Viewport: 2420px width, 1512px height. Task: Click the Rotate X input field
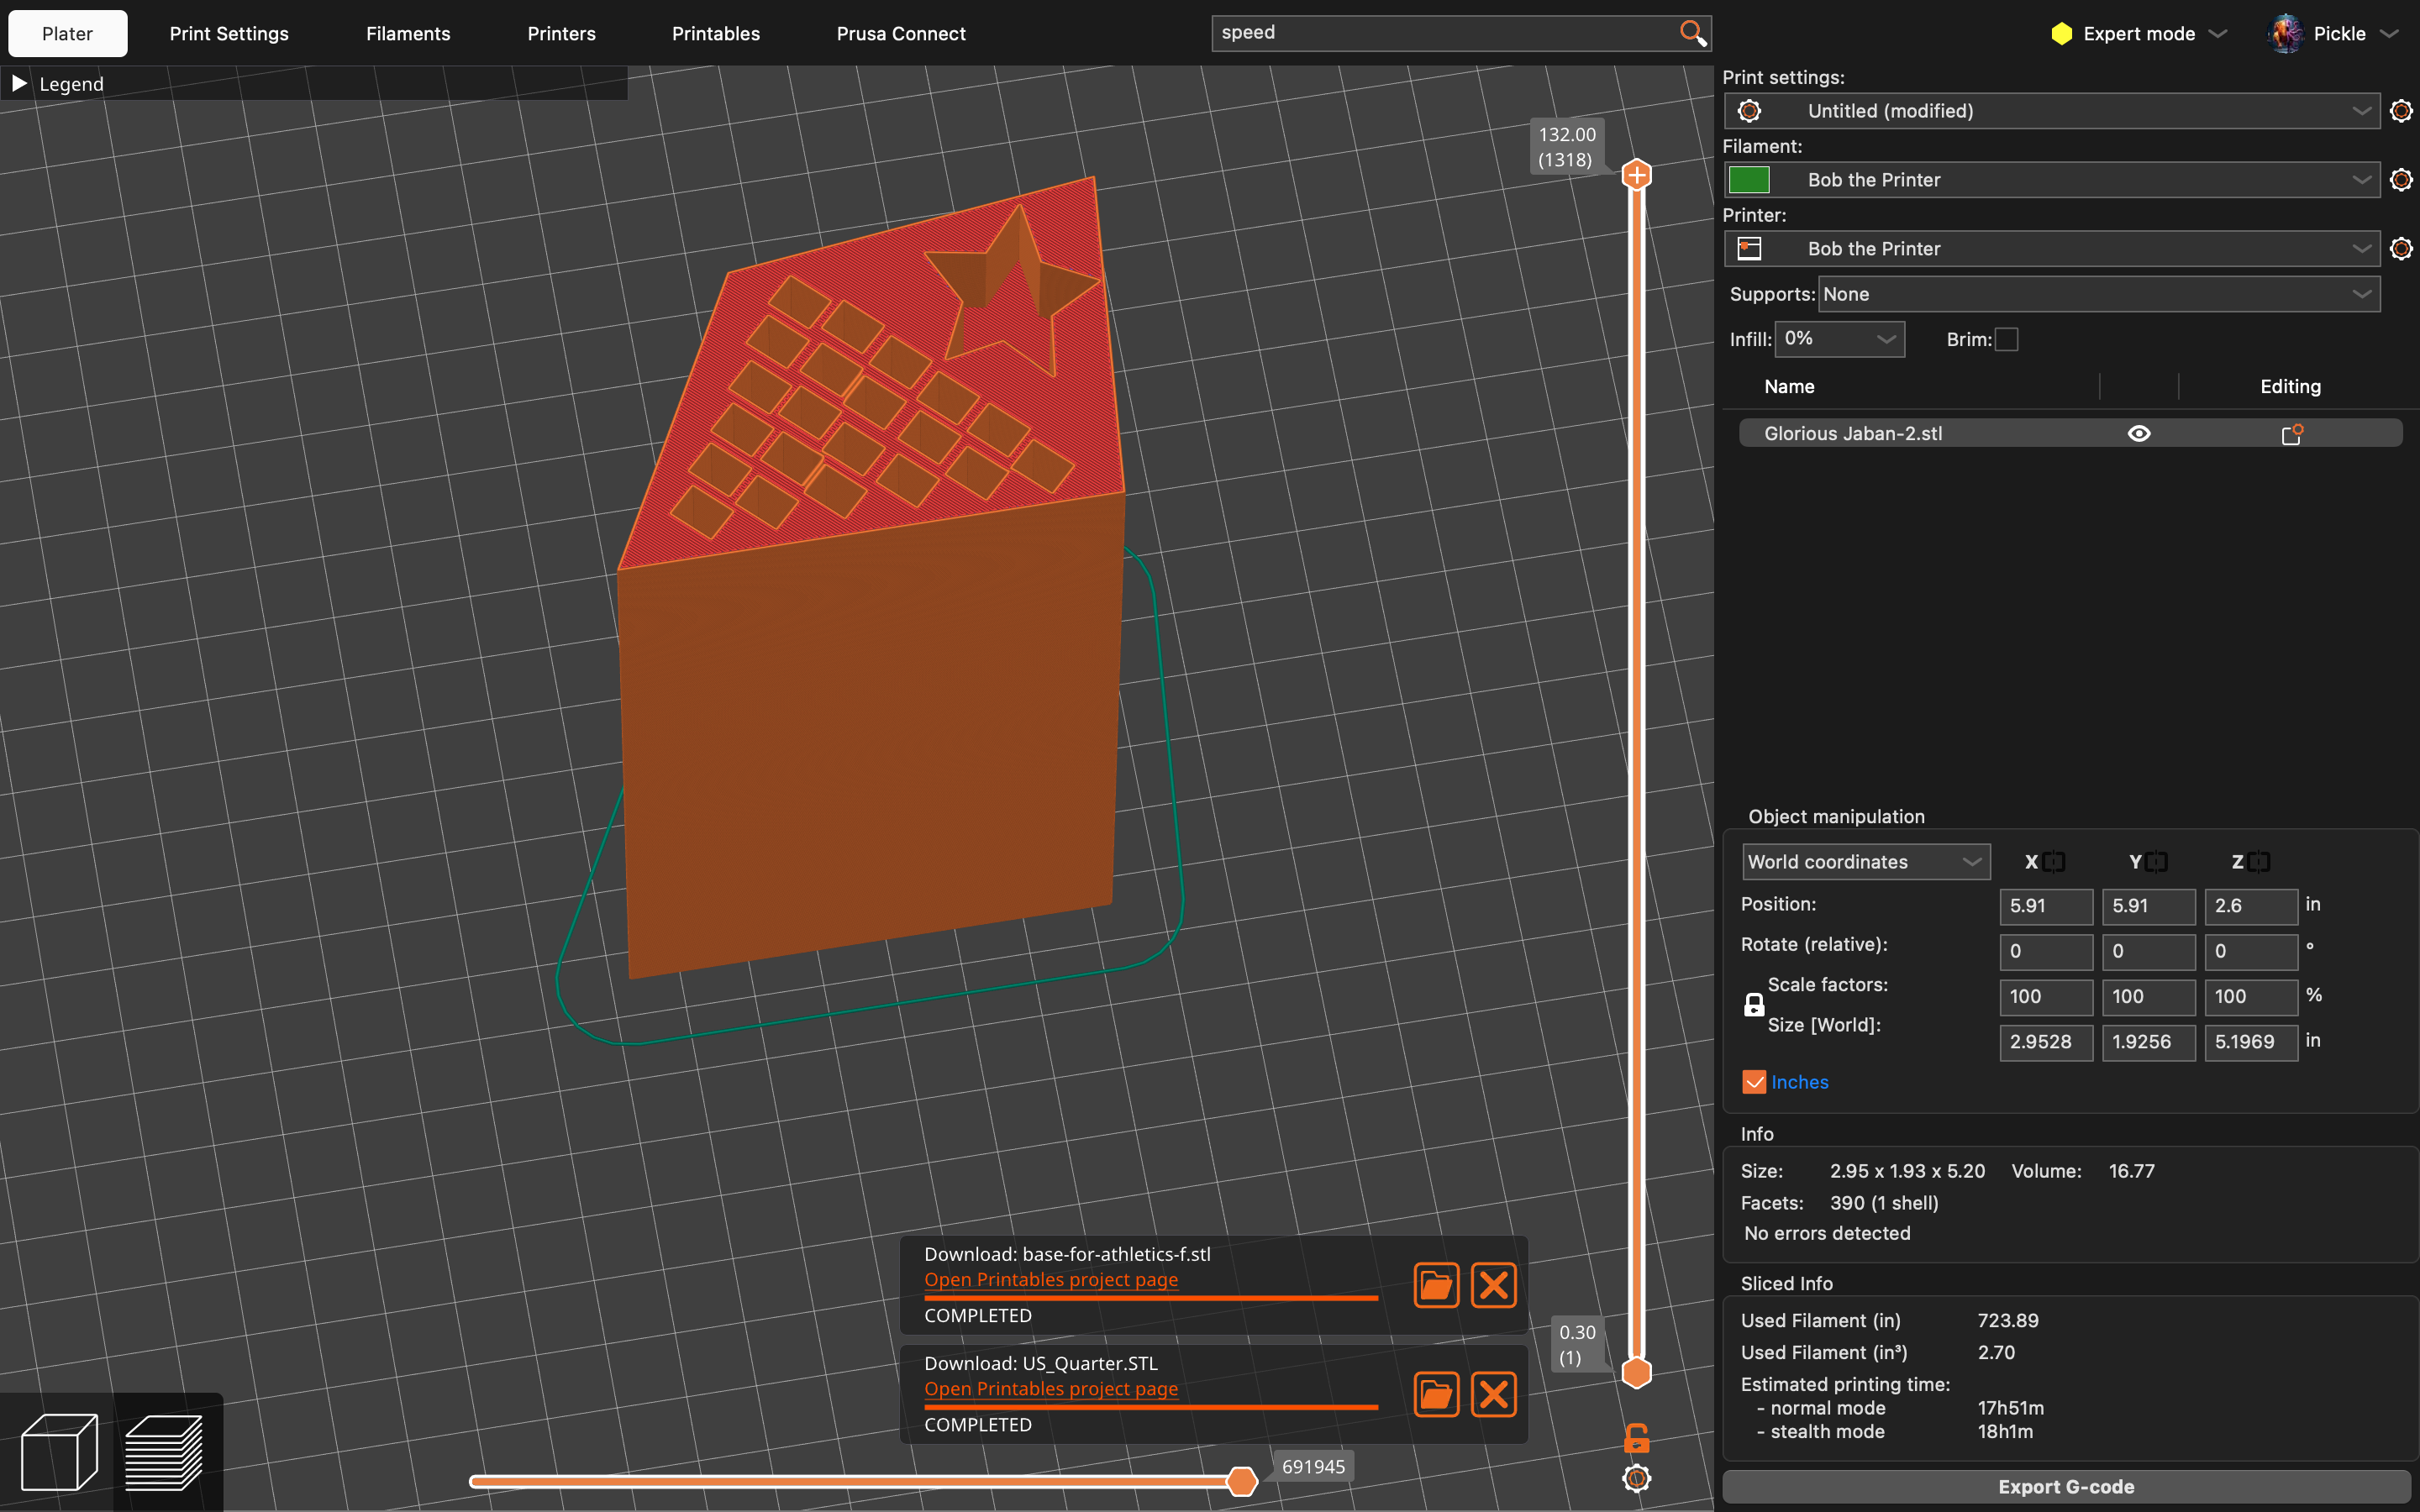[2046, 951]
